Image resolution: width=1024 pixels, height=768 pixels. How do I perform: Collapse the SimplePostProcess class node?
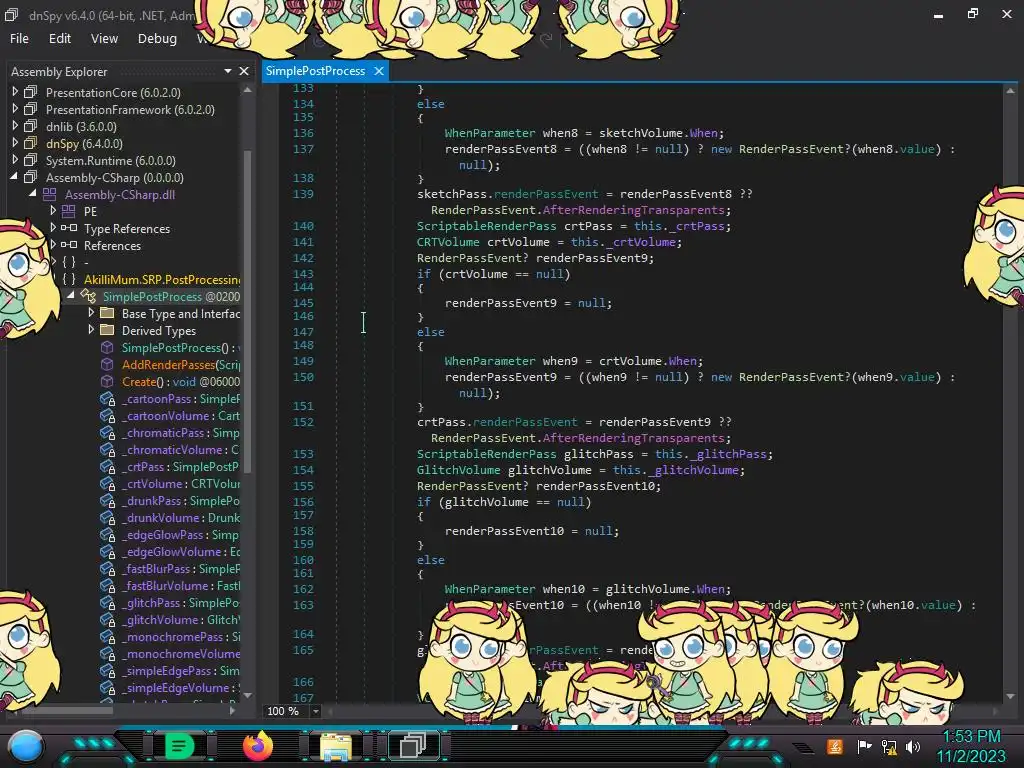coord(71,296)
